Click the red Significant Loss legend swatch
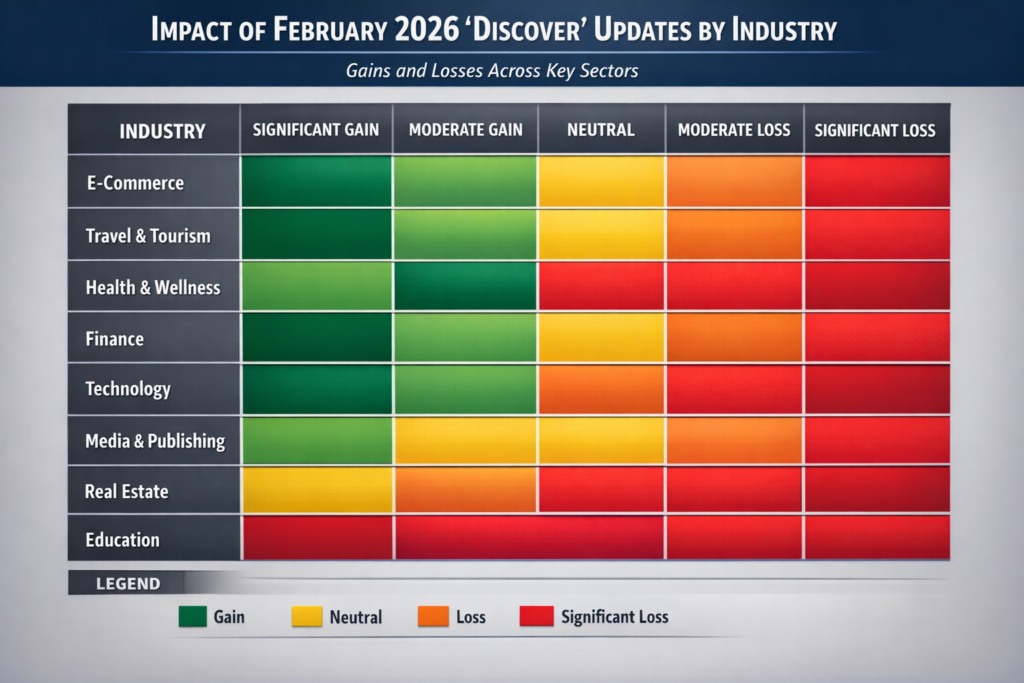 point(537,617)
